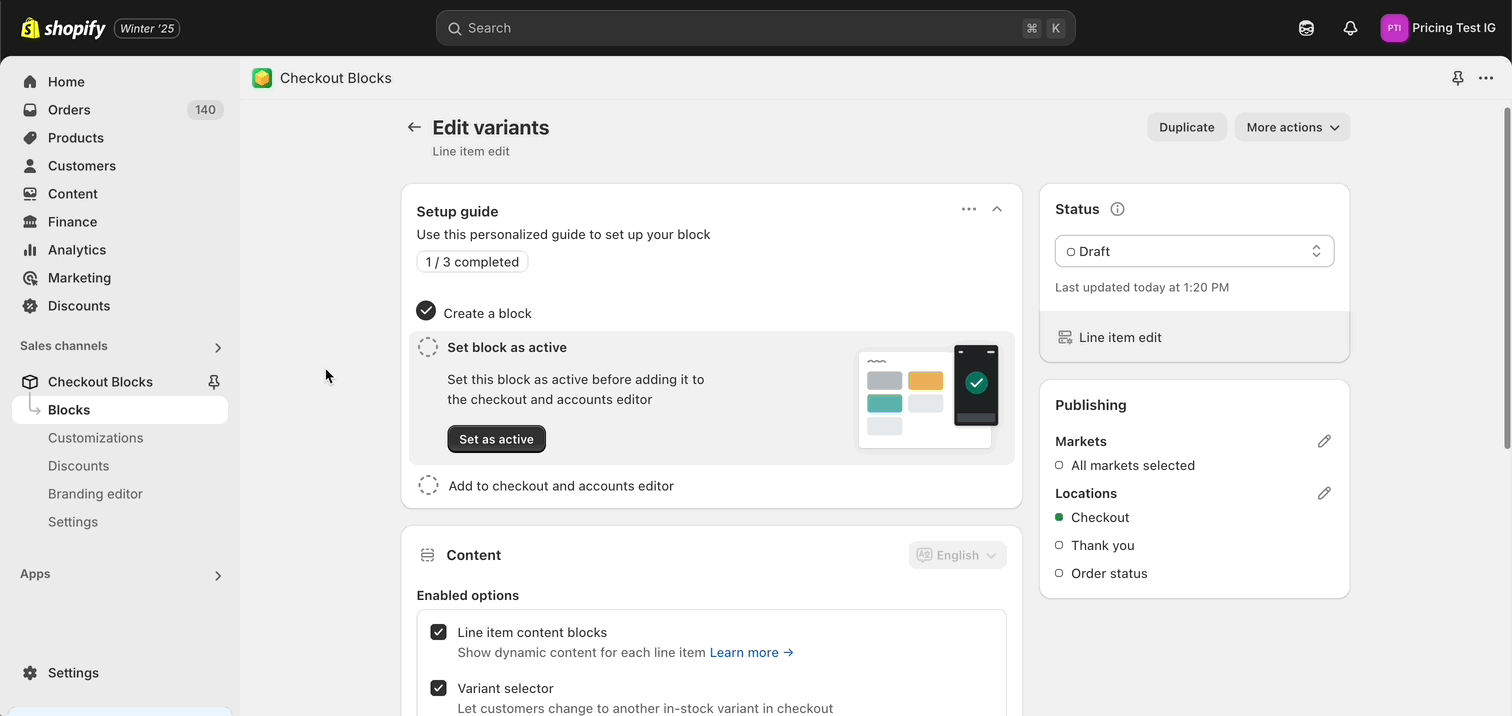The image size is (1512, 716).
Task: Follow the Learn more link
Action: point(751,653)
